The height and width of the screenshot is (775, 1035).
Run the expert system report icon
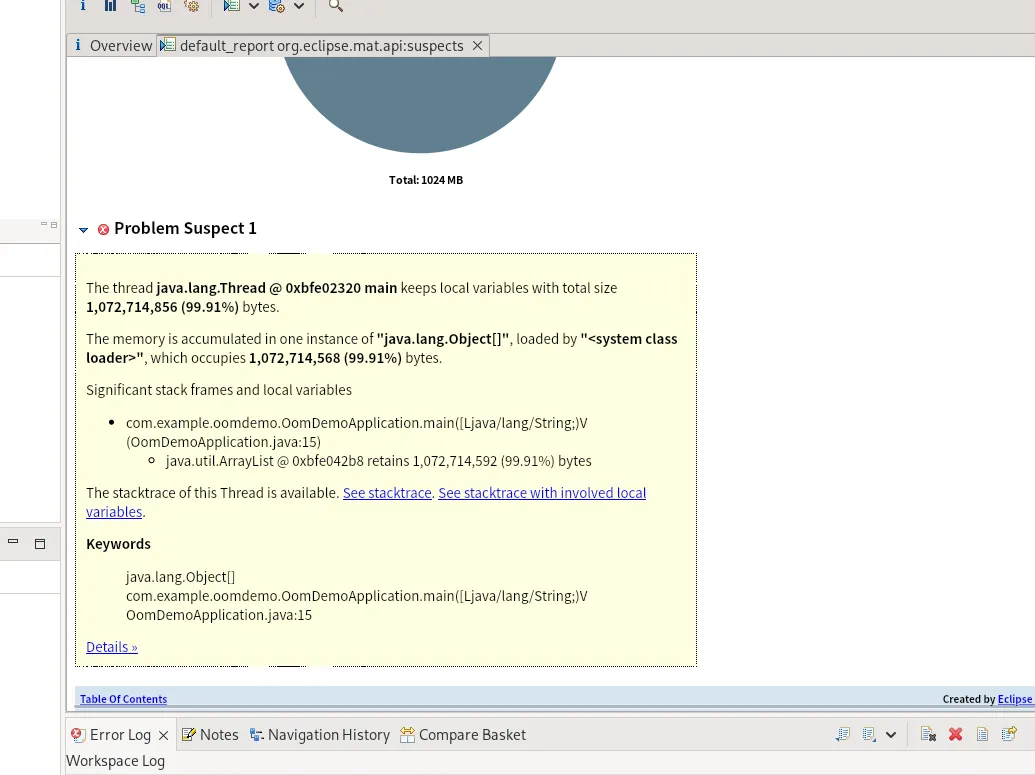pyautogui.click(x=232, y=6)
